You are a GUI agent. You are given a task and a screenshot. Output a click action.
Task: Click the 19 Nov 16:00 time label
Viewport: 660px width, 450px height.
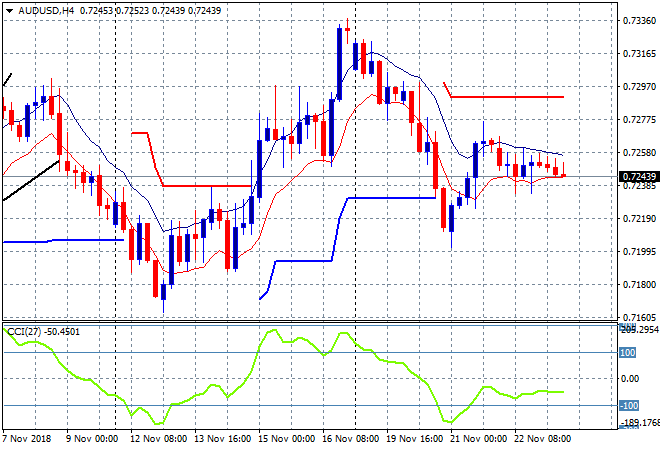coord(414,439)
